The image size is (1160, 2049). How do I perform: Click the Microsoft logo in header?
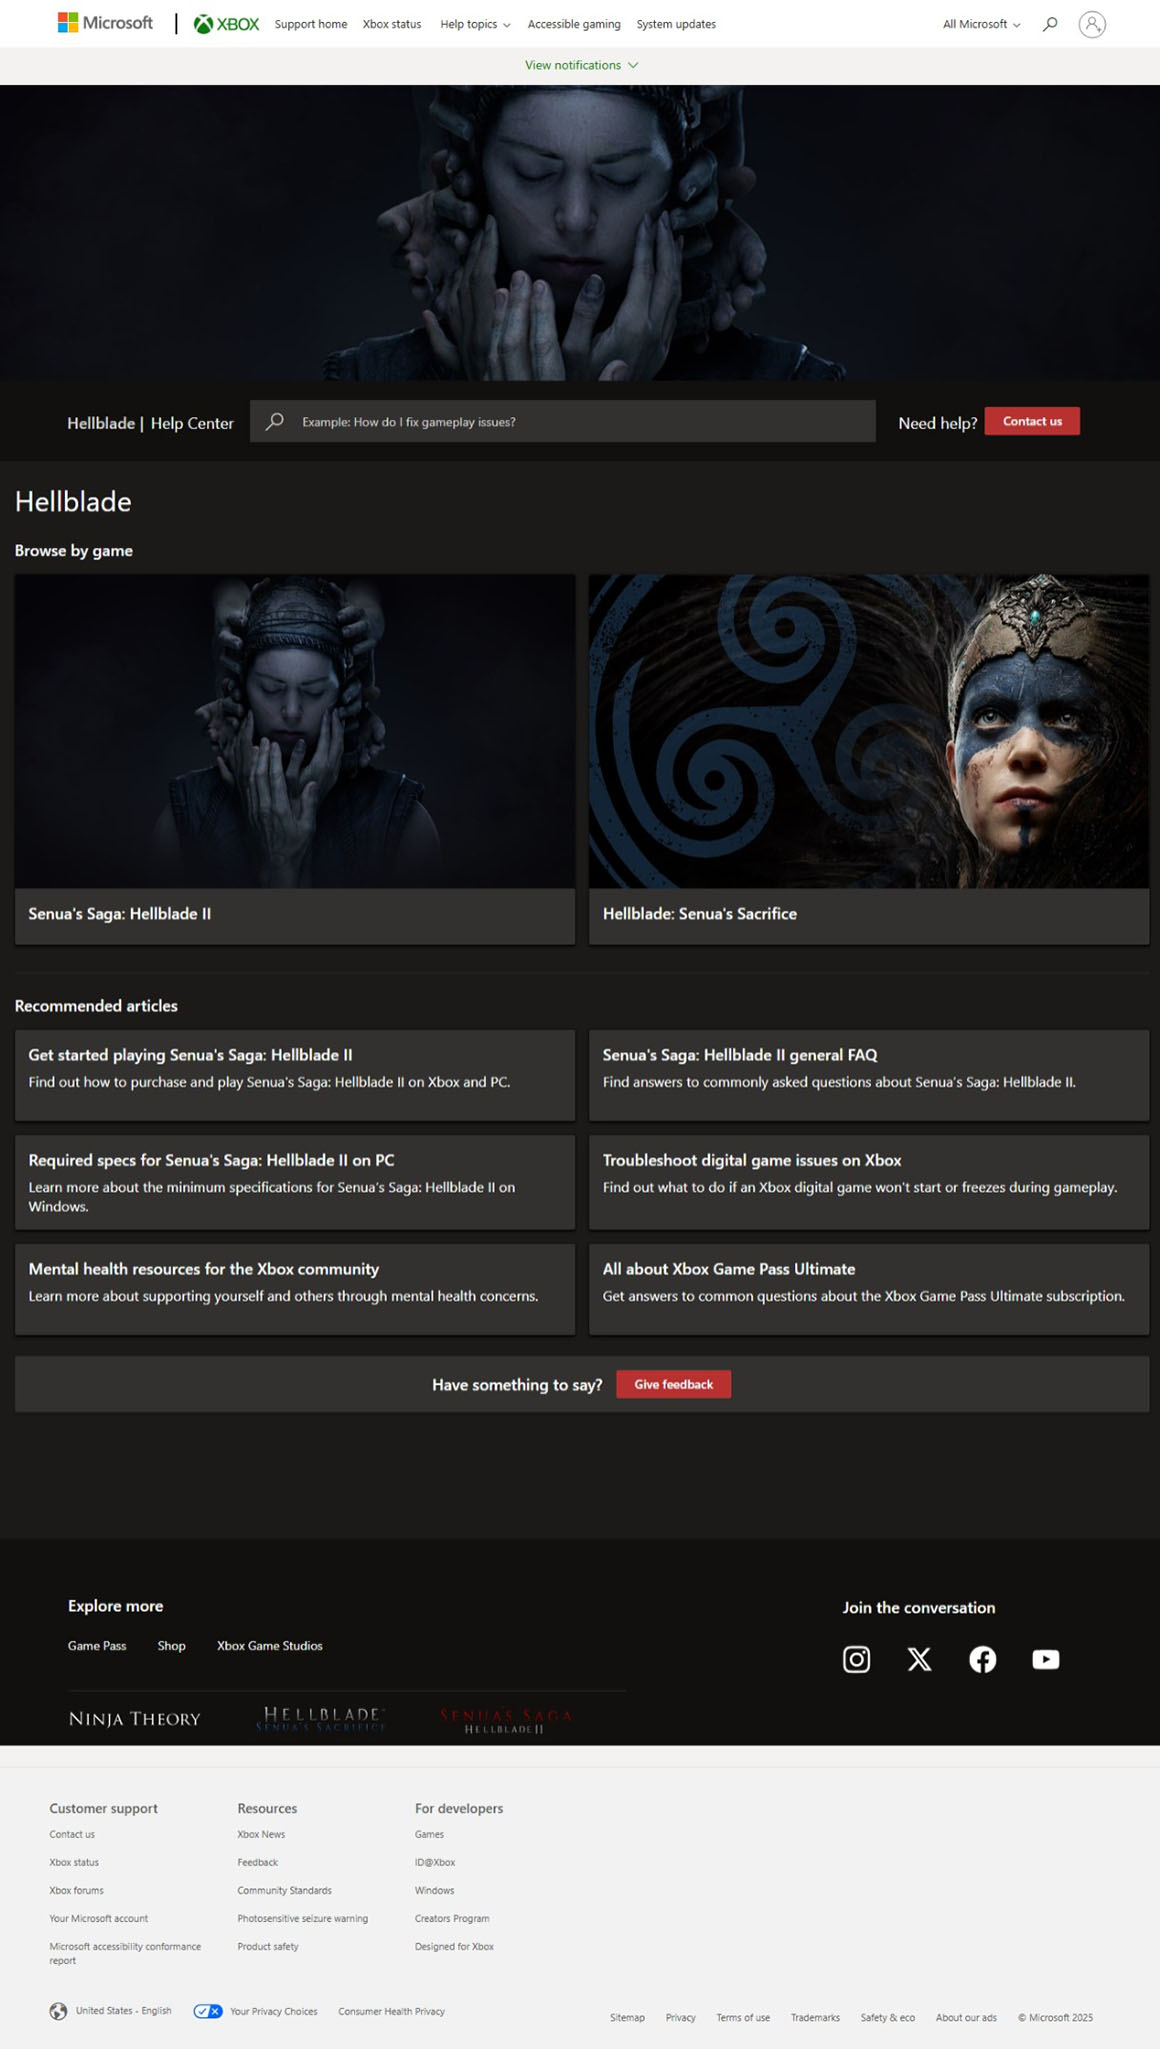tap(105, 23)
